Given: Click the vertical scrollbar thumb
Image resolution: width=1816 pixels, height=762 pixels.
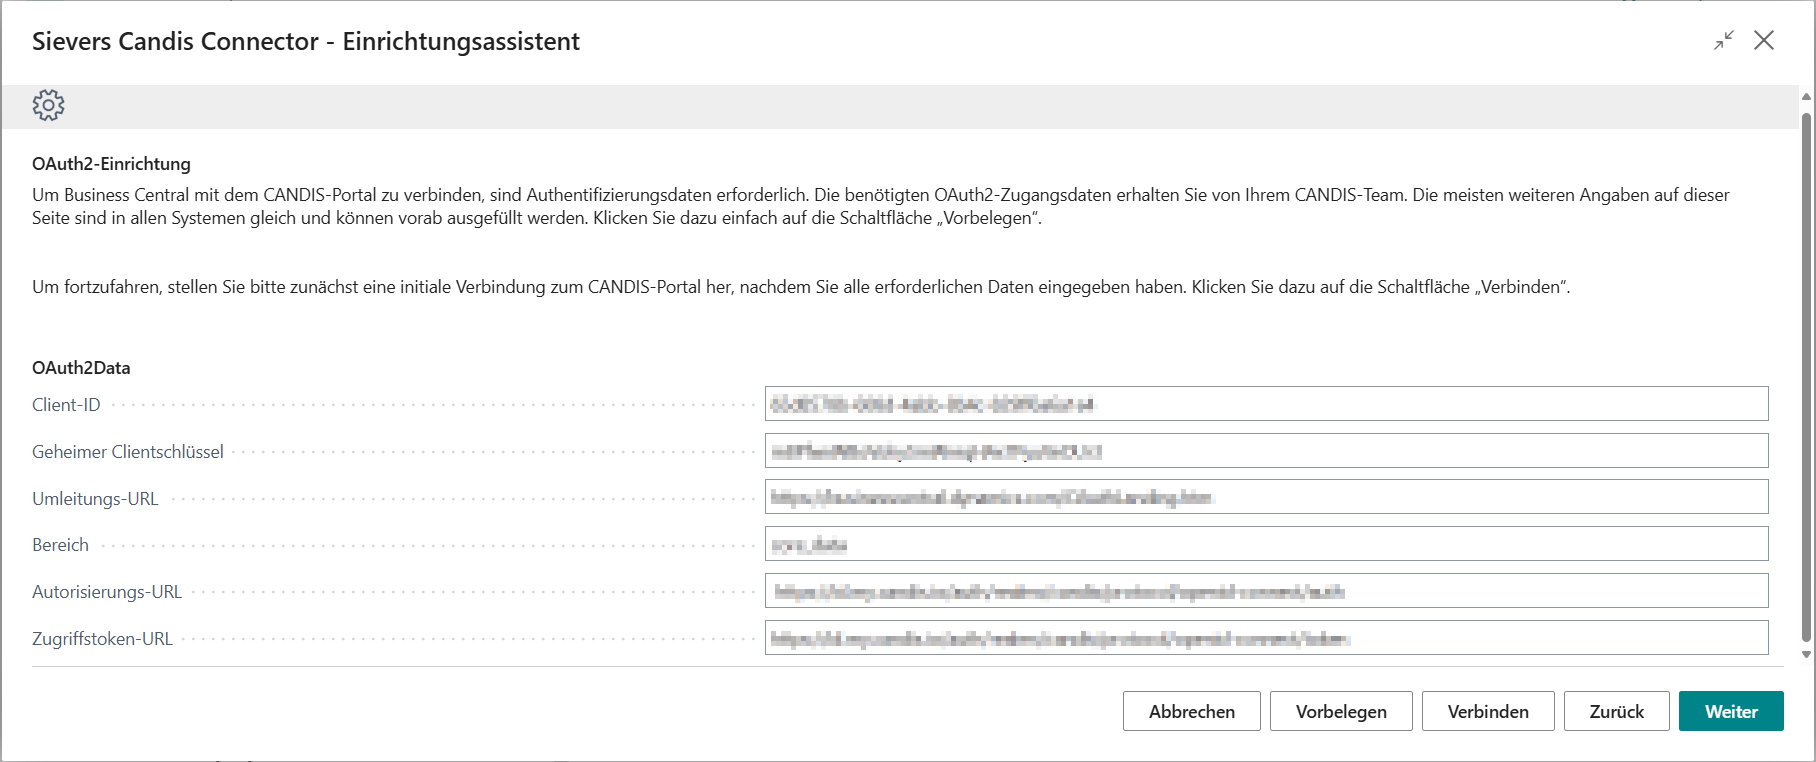Looking at the screenshot, I should click(1806, 375).
